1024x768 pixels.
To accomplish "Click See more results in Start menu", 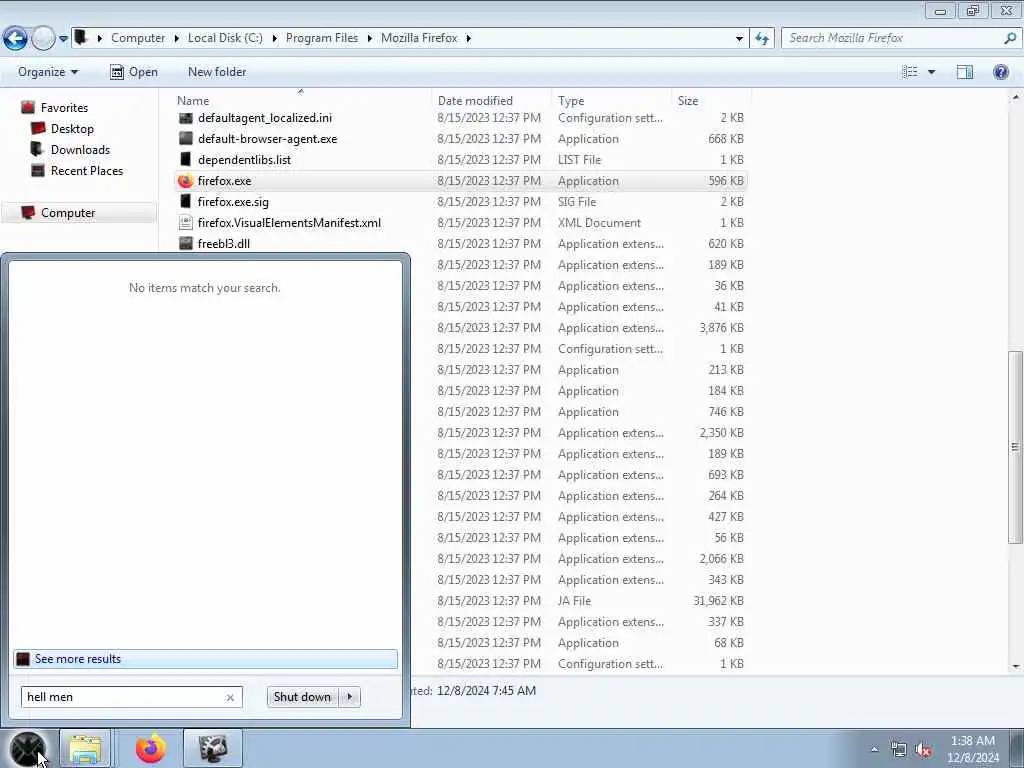I will 205,659.
